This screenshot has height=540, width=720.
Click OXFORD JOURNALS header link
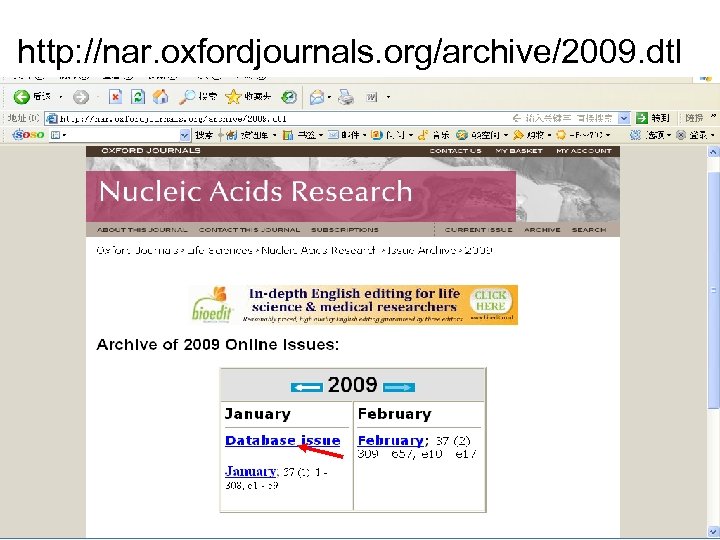click(x=151, y=151)
